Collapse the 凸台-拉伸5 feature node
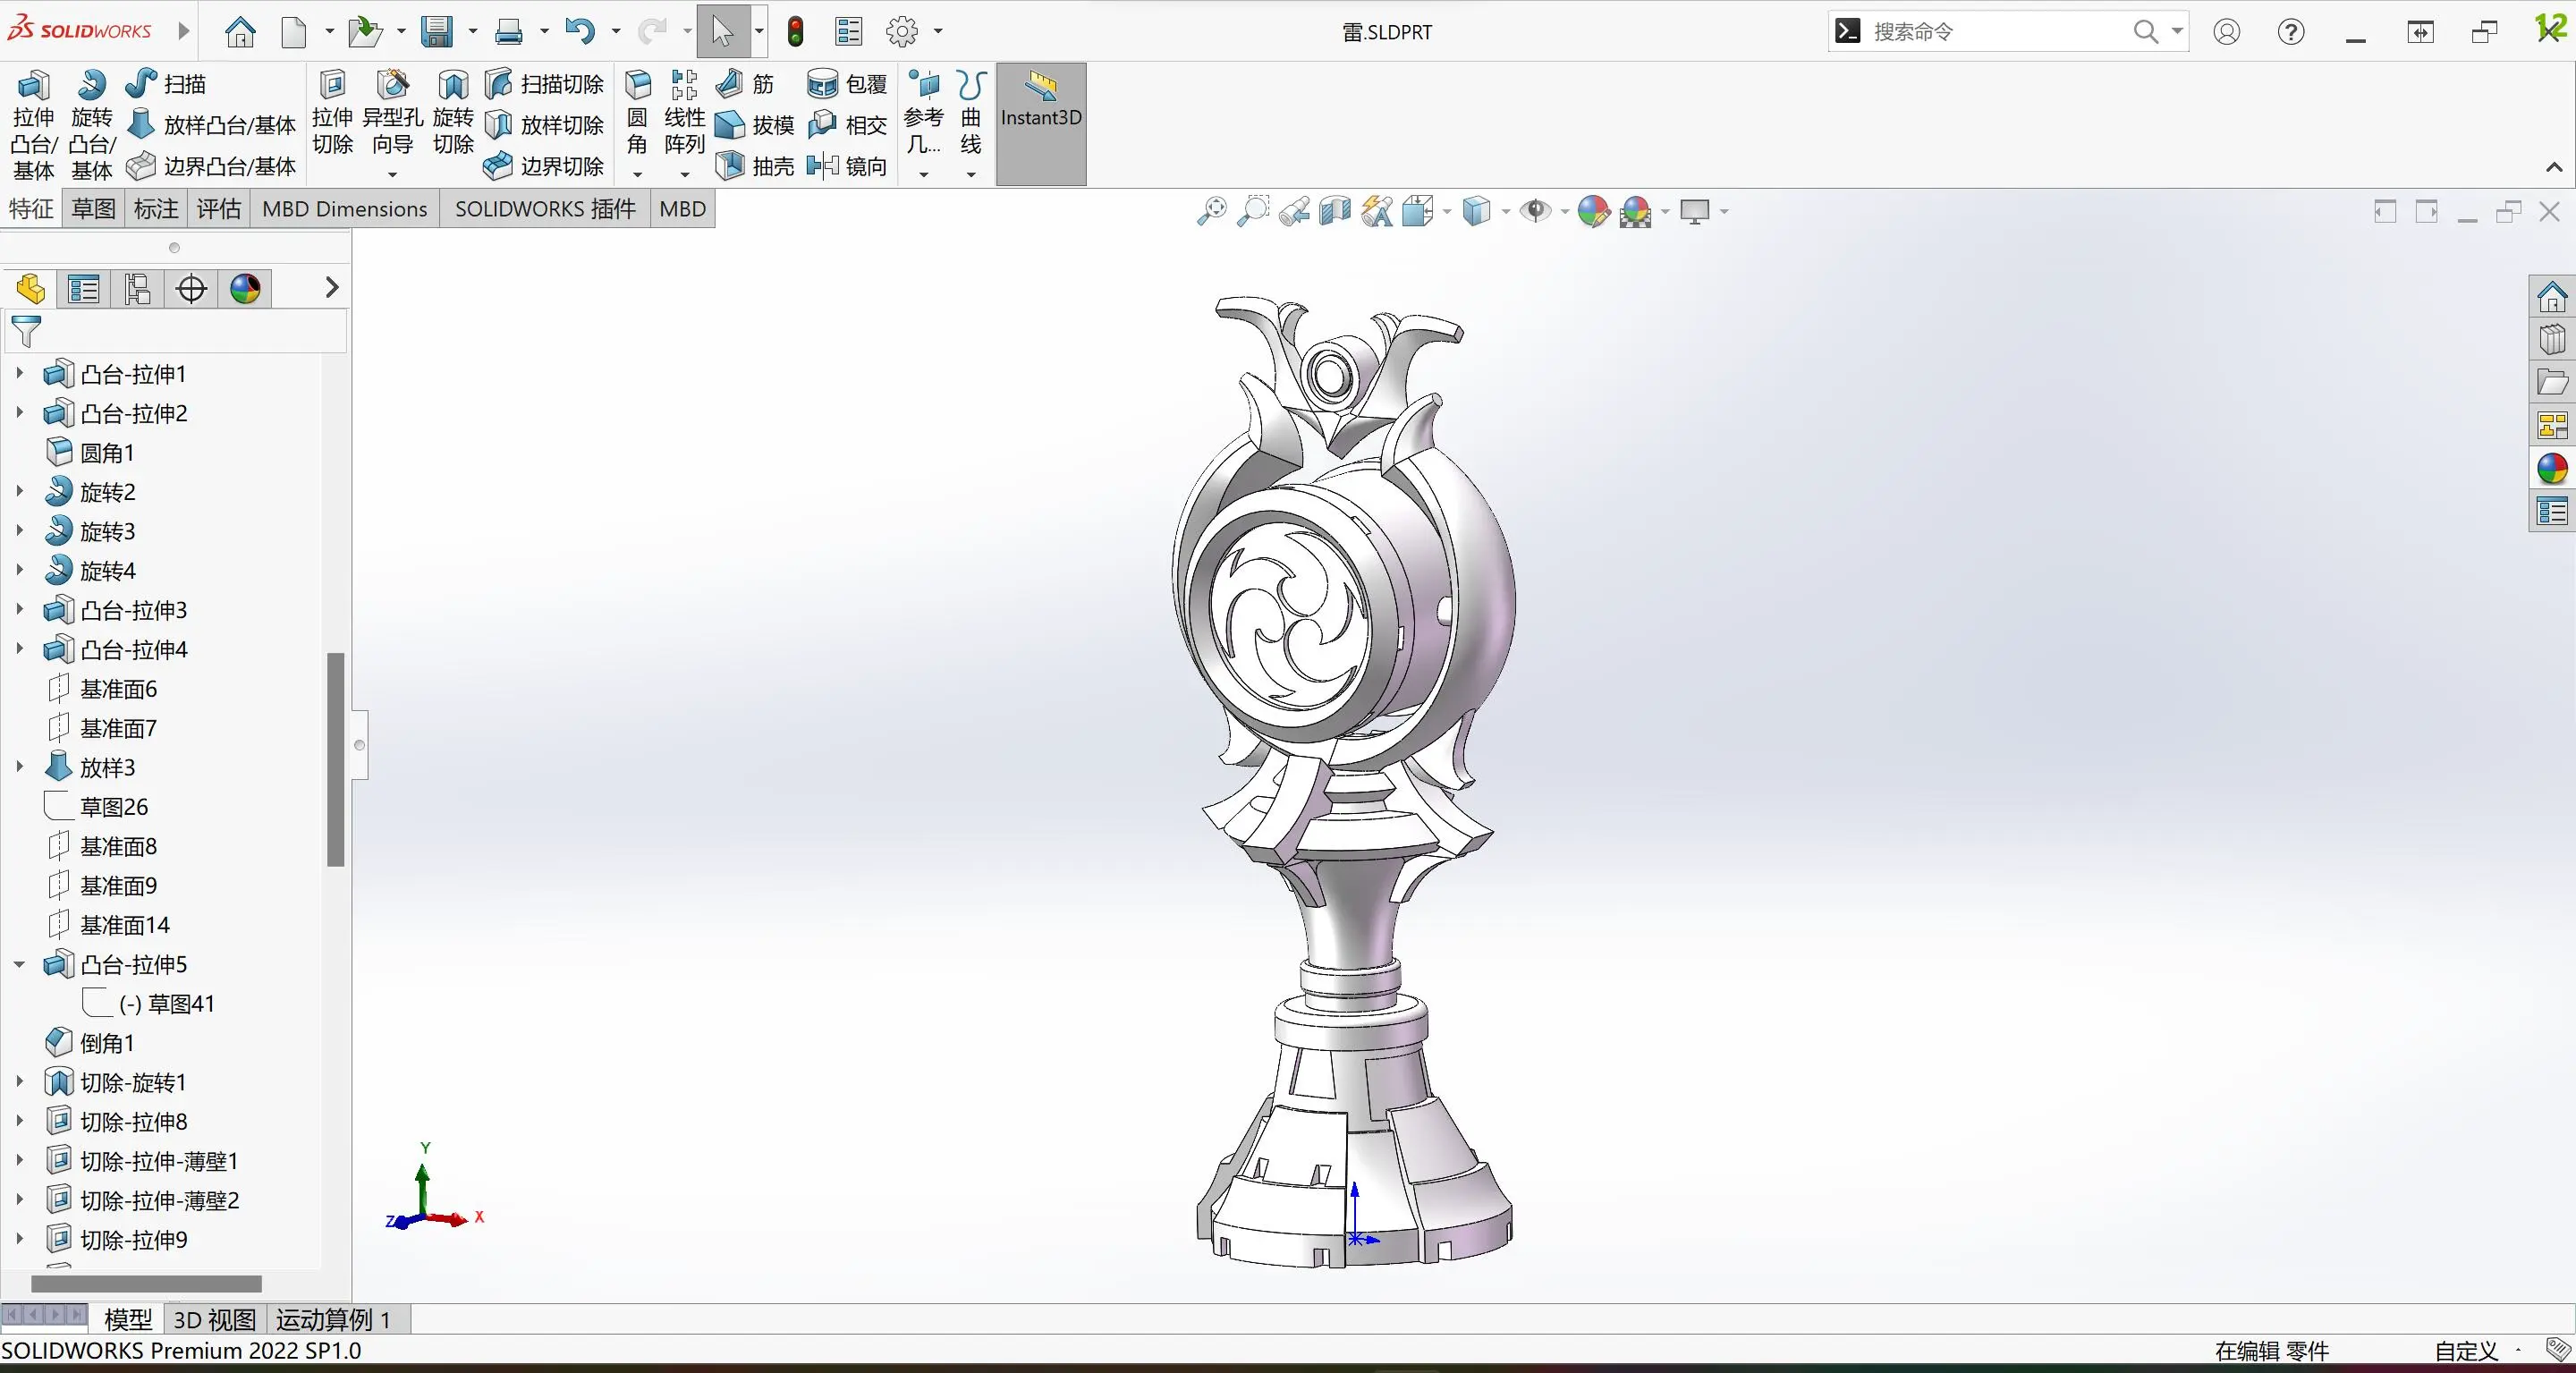 (19, 965)
